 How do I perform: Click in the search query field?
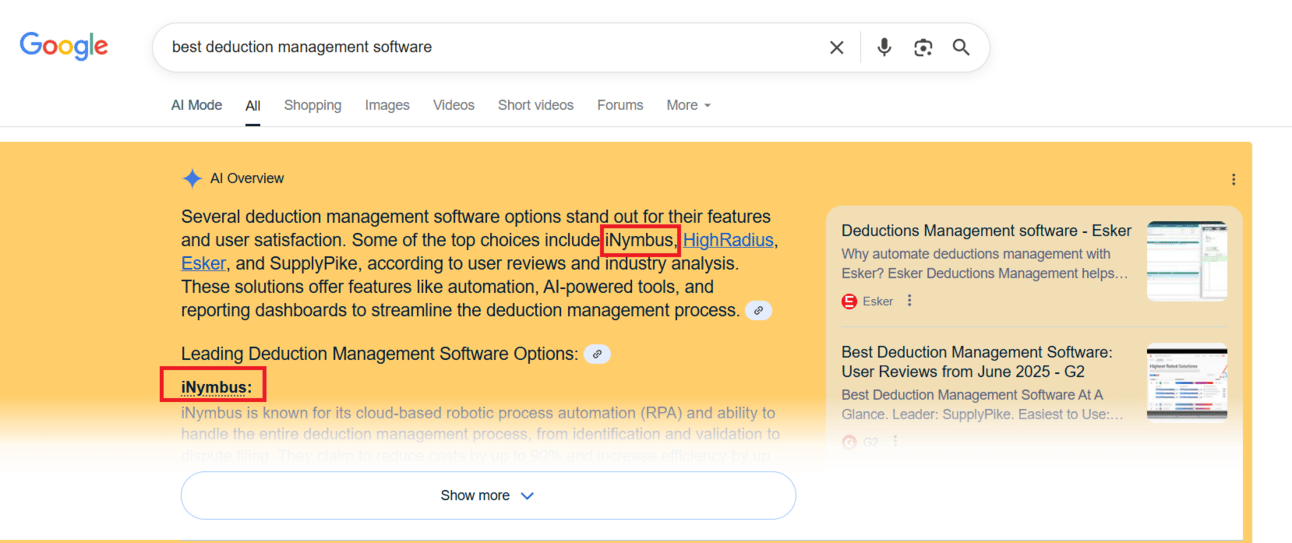(x=490, y=47)
